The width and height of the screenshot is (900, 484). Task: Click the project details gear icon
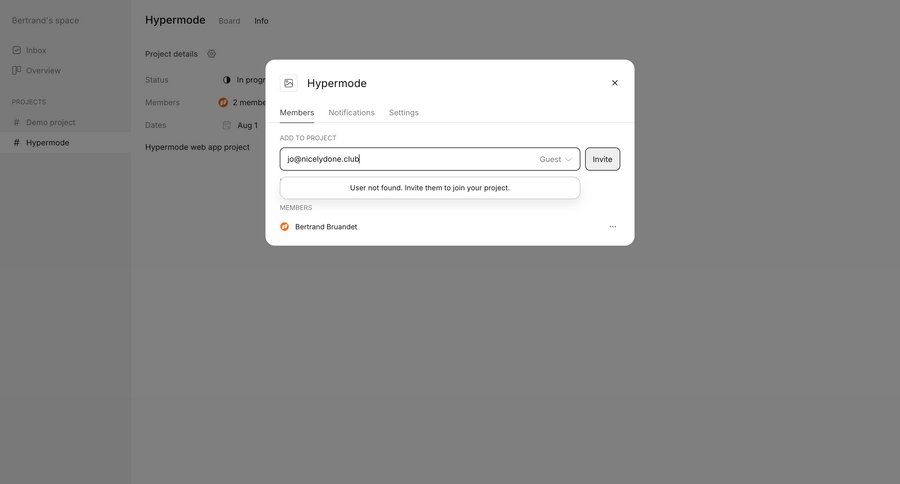coord(211,54)
